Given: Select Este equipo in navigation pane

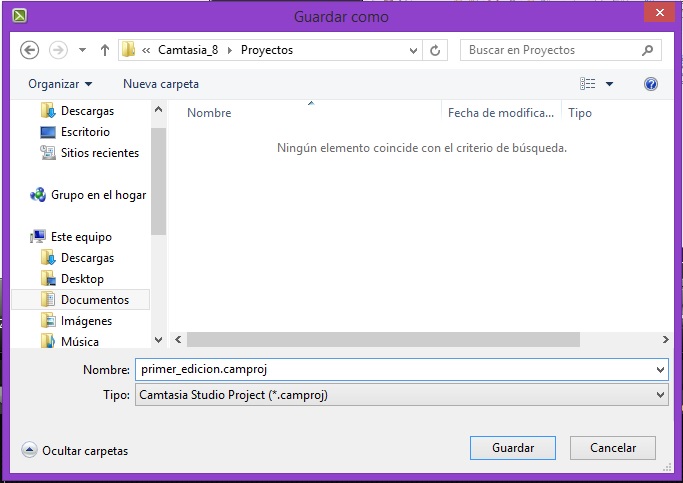Looking at the screenshot, I should (81, 237).
